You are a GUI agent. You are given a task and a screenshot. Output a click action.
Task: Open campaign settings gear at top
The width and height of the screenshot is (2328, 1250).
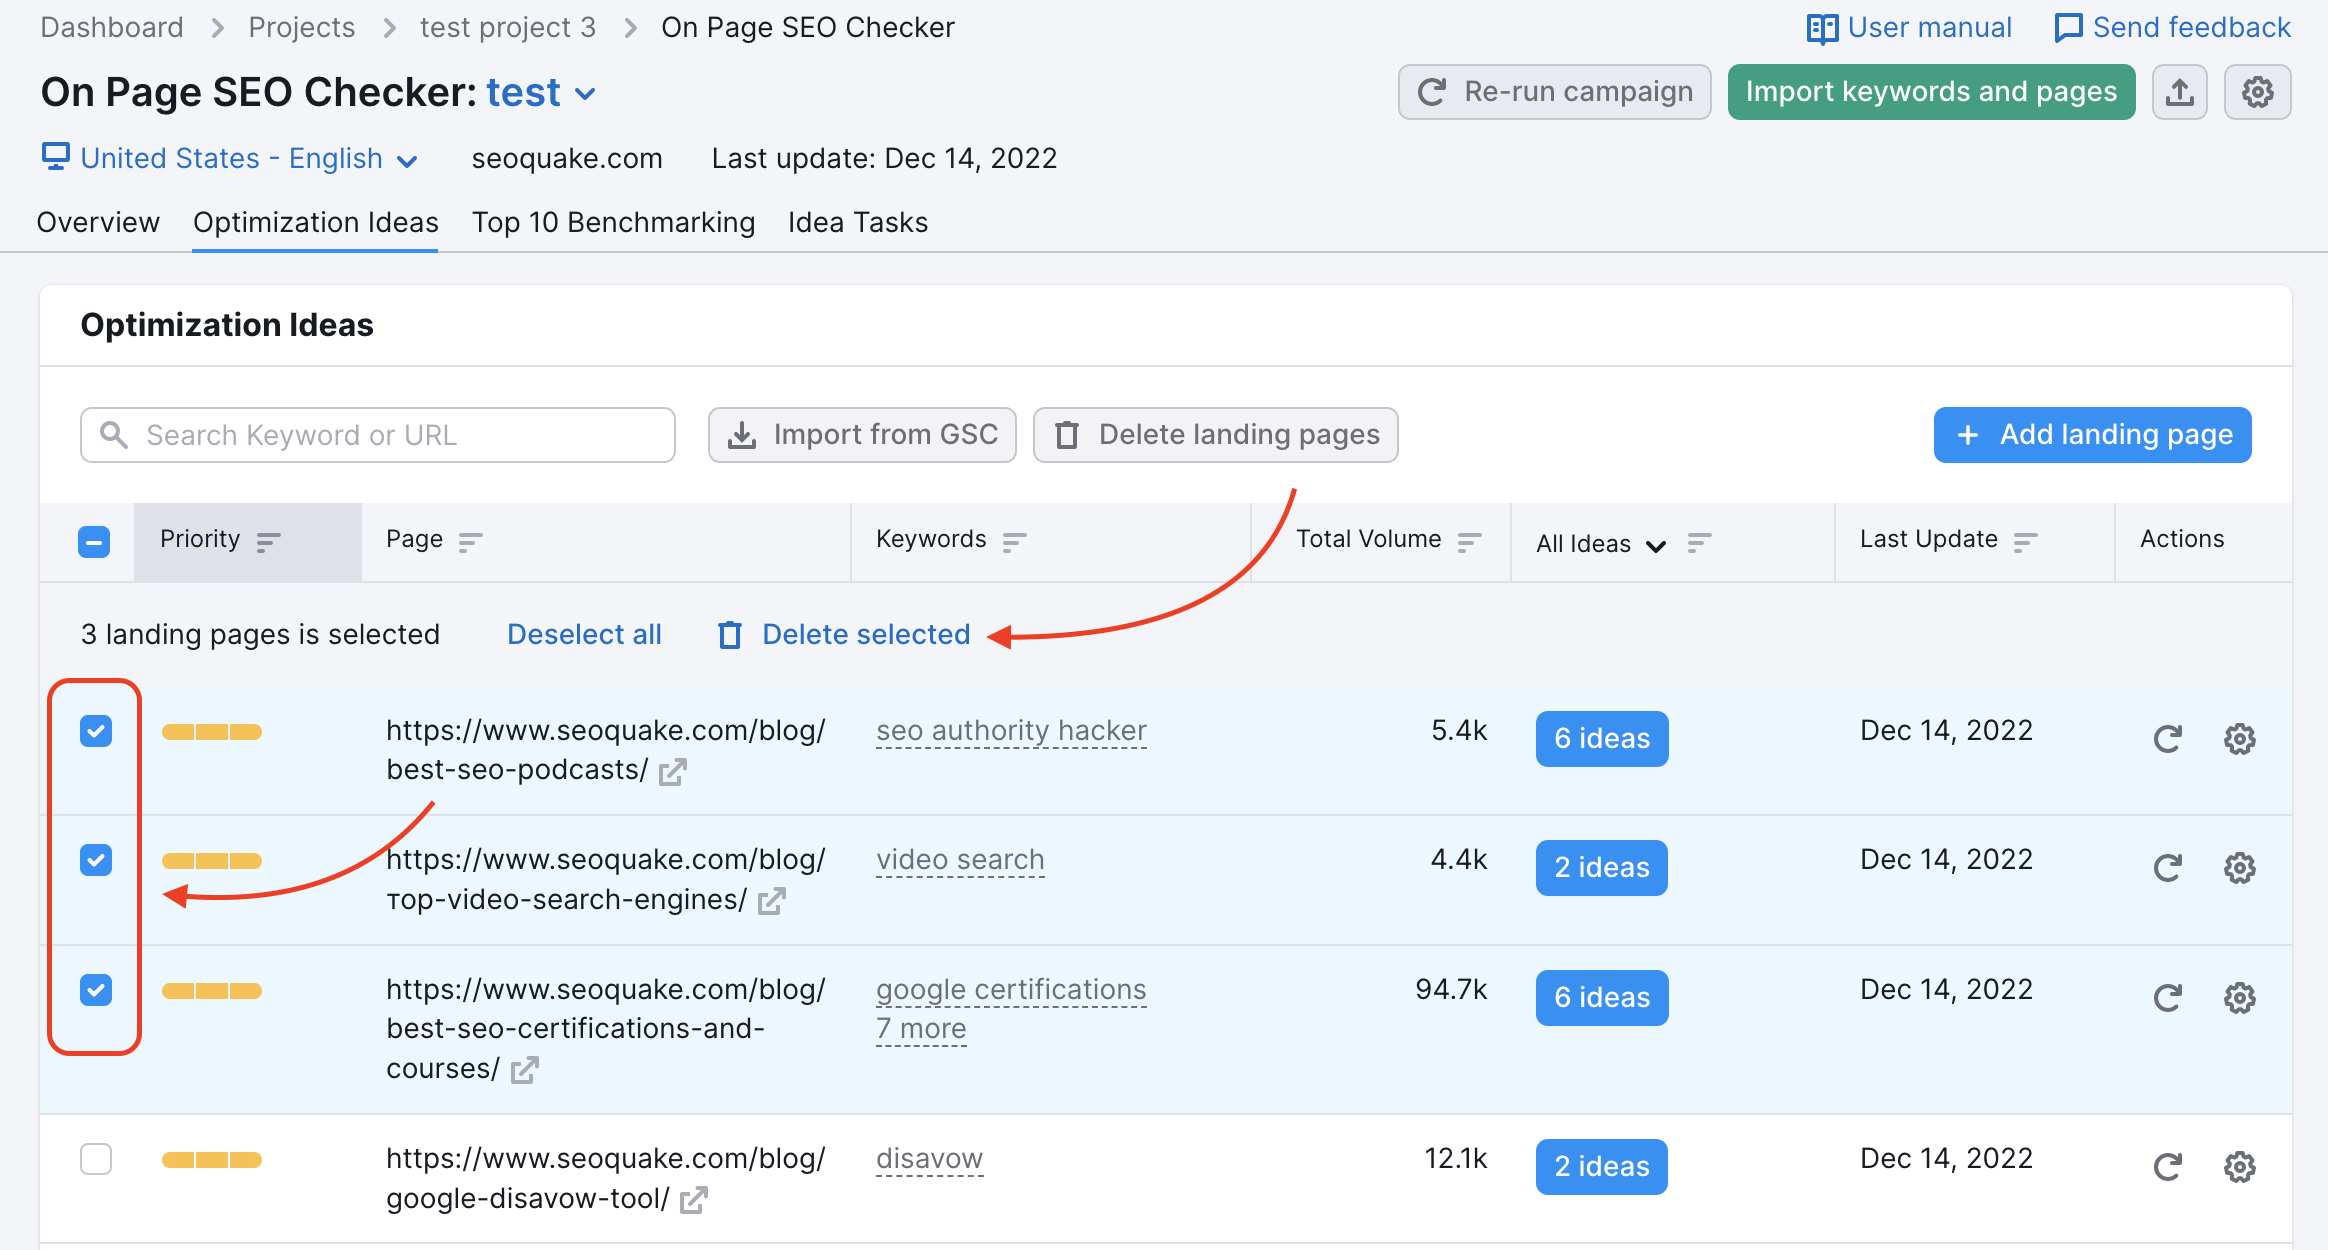(x=2257, y=92)
